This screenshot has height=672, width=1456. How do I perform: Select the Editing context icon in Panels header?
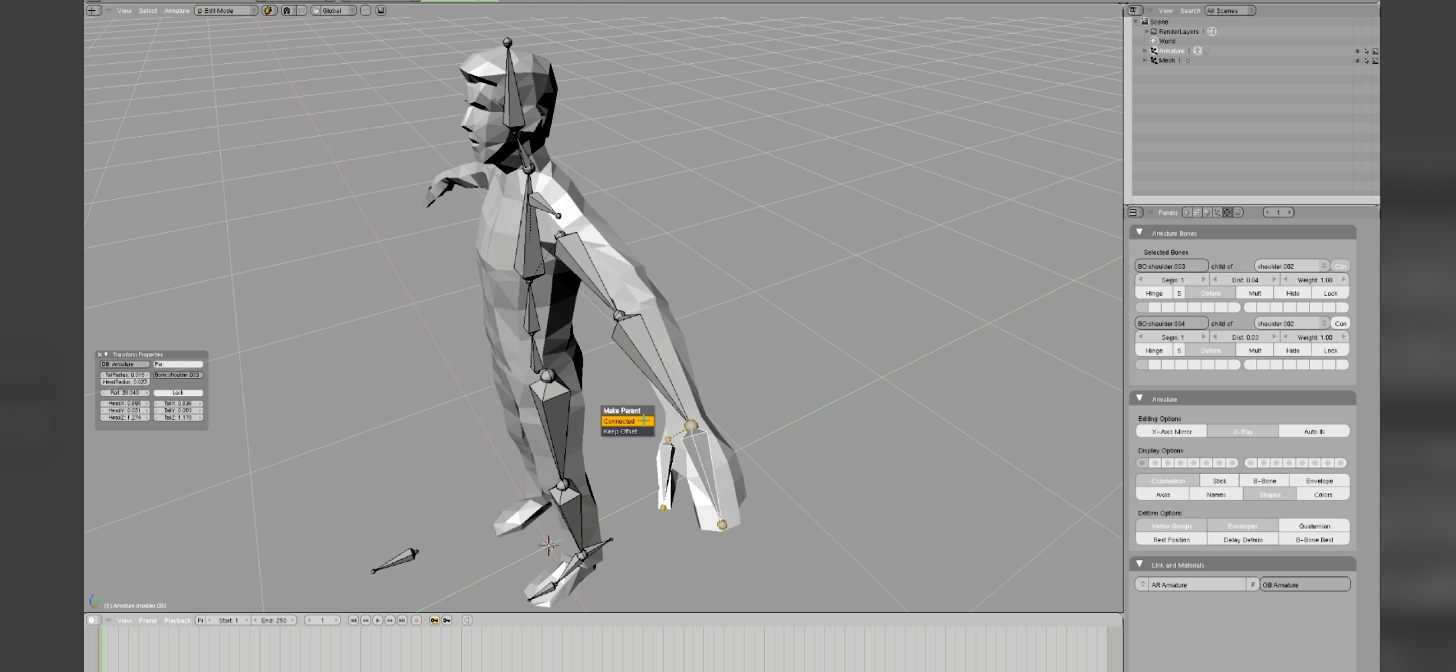[1227, 212]
